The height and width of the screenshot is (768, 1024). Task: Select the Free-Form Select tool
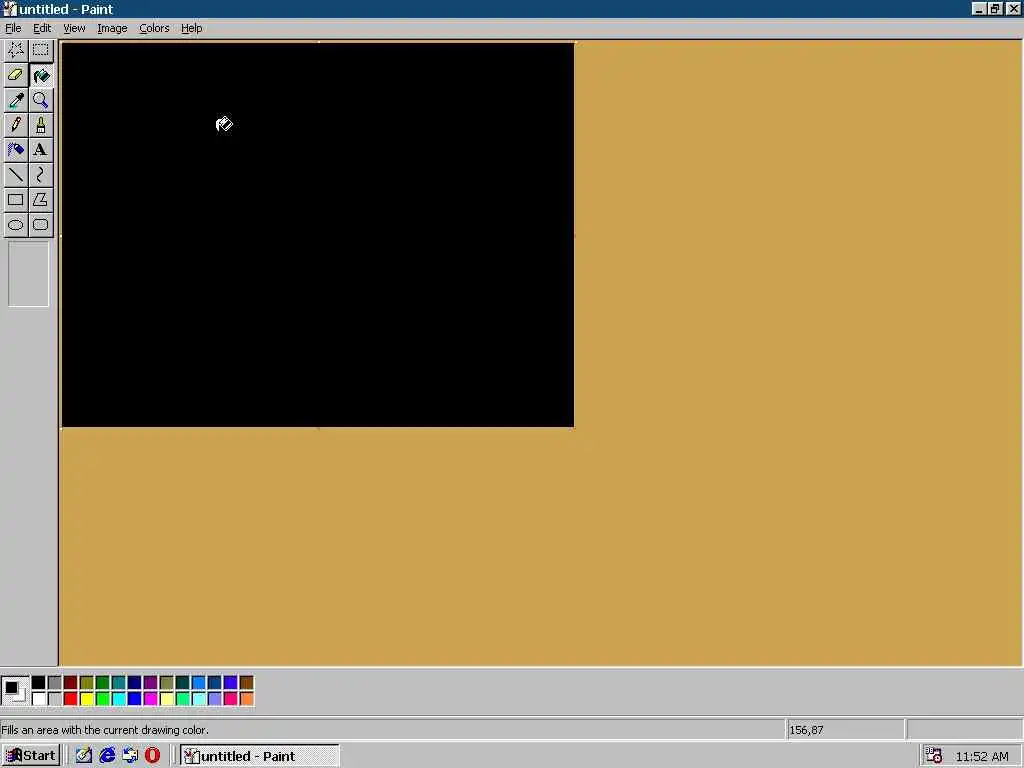16,50
